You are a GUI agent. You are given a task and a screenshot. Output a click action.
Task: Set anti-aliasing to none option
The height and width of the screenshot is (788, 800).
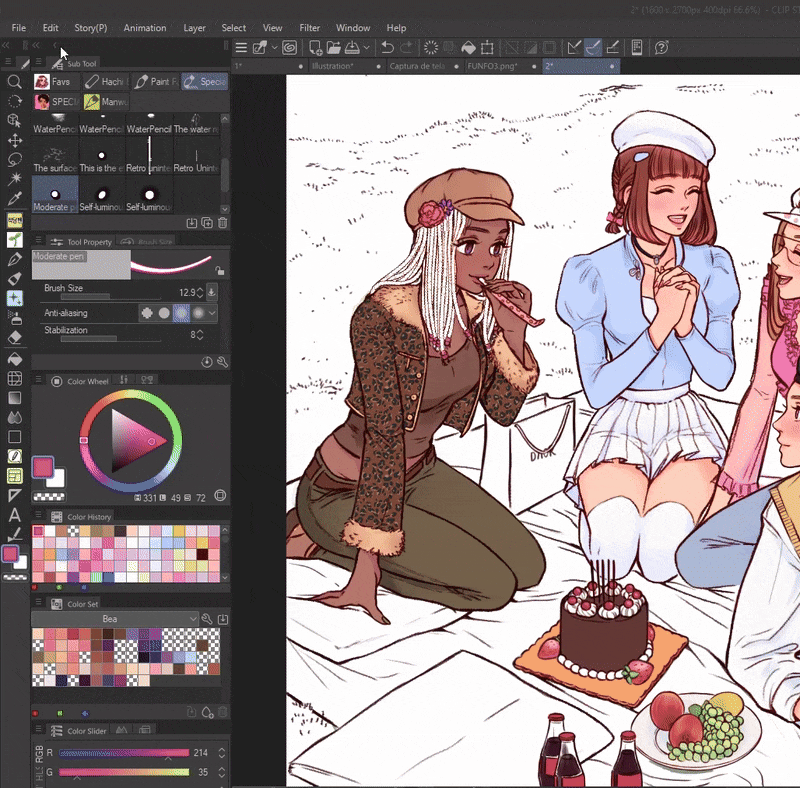pos(147,313)
